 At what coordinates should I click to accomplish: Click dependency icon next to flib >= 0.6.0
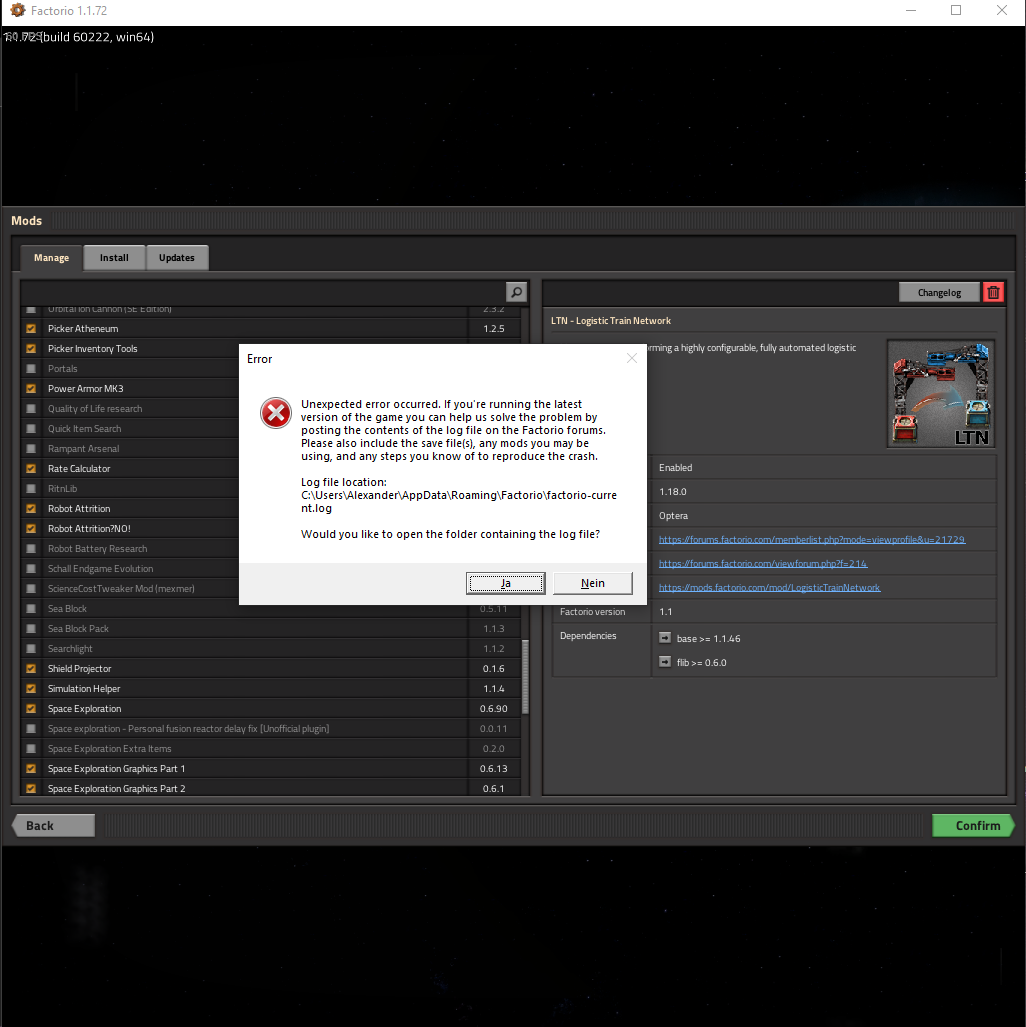pyautogui.click(x=665, y=662)
